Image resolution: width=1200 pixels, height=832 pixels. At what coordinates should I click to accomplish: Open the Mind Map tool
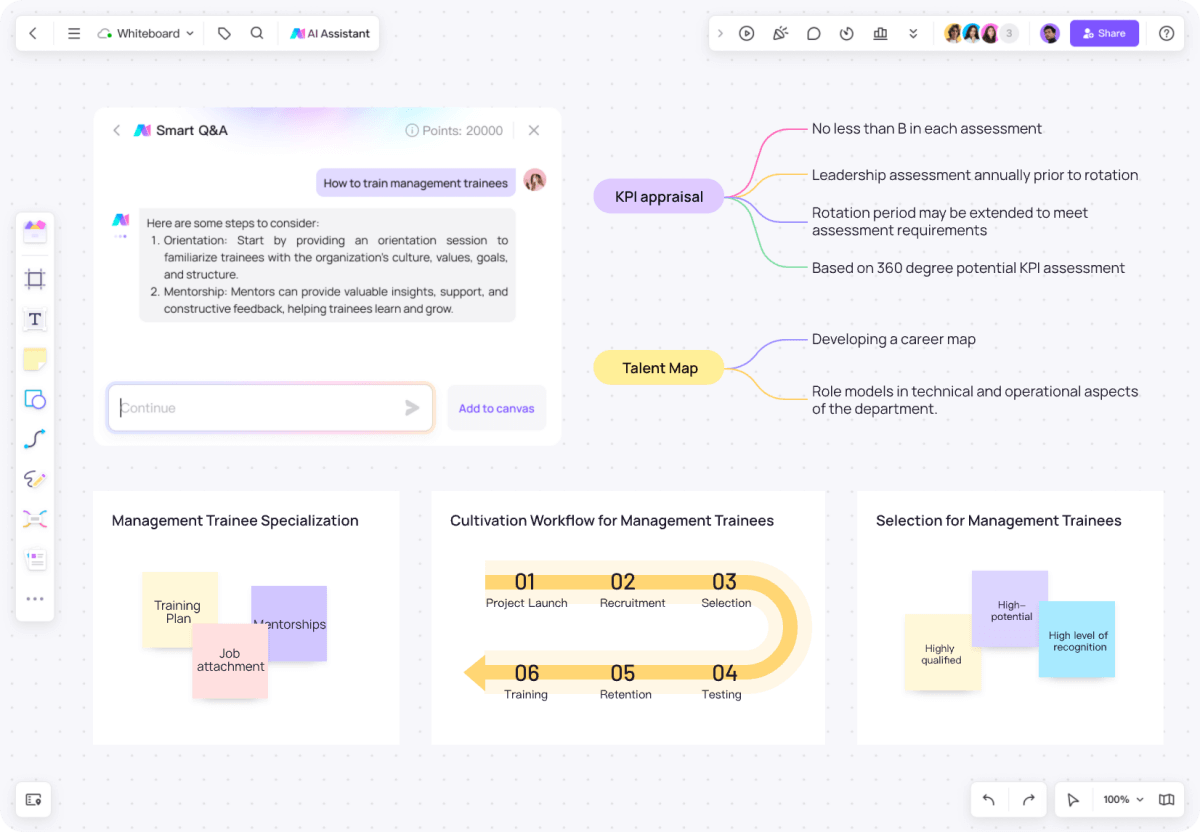click(x=34, y=519)
